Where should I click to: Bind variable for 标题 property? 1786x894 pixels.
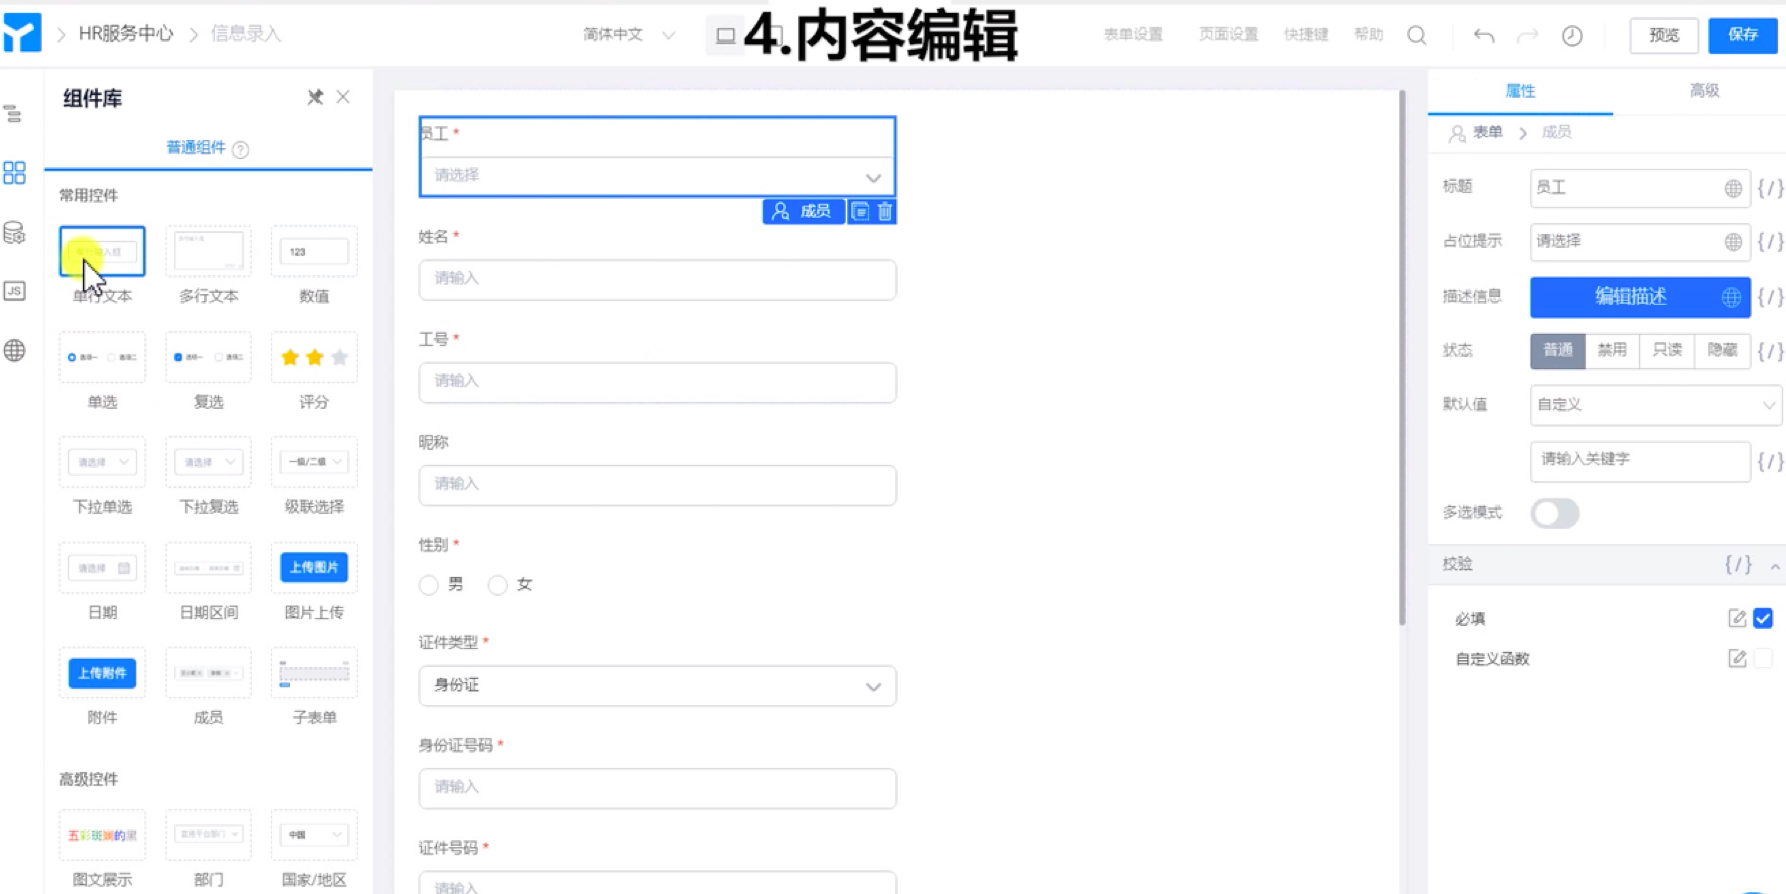pyautogui.click(x=1770, y=188)
